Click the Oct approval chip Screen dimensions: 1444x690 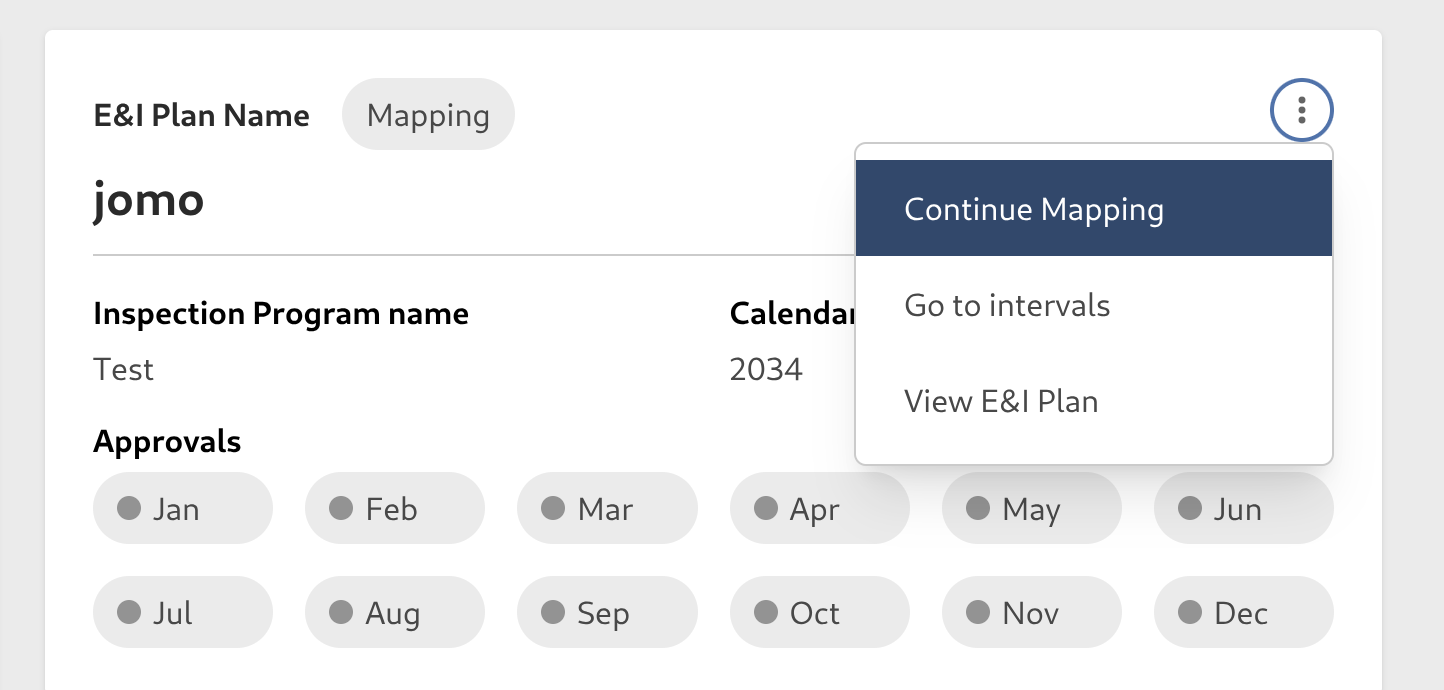click(x=819, y=612)
